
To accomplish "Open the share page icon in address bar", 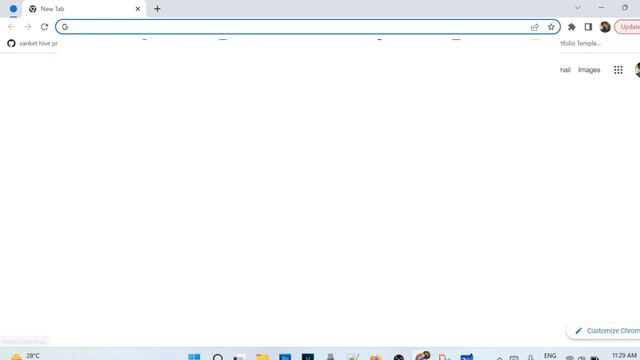I will (534, 27).
